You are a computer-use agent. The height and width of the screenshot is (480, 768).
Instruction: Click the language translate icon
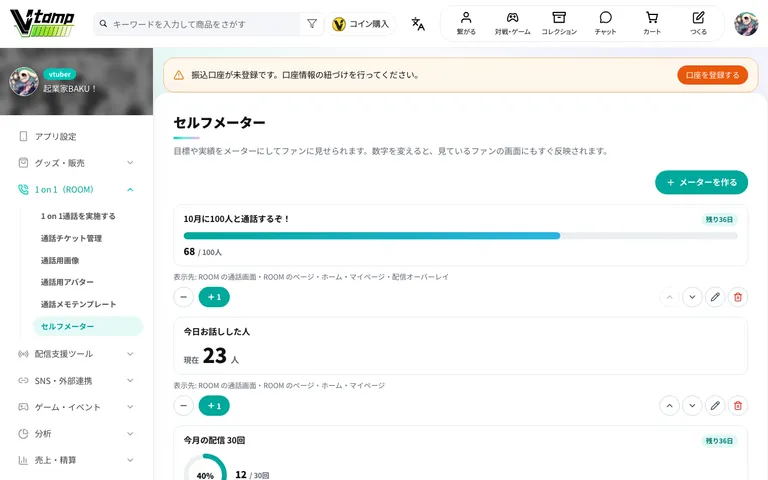point(418,24)
